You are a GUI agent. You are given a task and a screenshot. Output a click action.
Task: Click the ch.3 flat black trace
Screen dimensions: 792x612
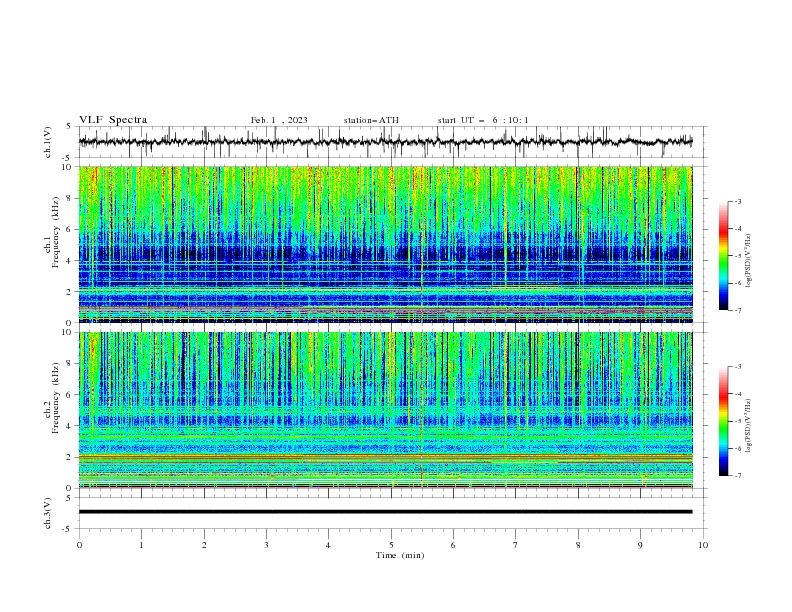pos(385,512)
